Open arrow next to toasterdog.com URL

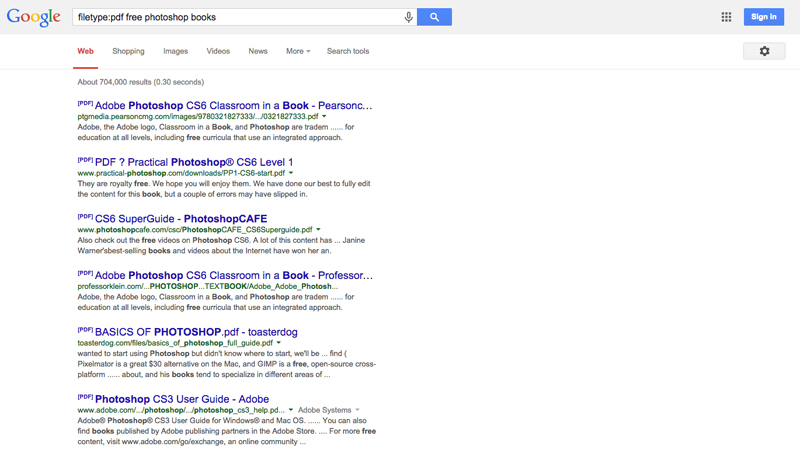pos(279,343)
